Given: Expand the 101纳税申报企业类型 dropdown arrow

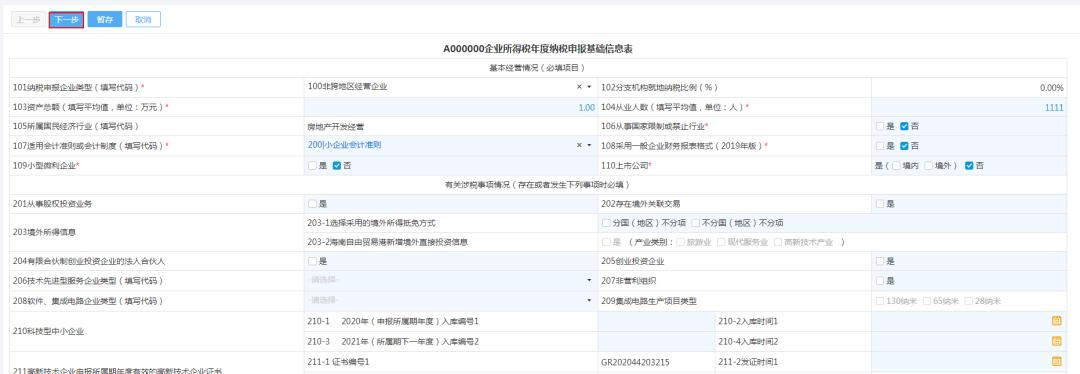Looking at the screenshot, I should (590, 87).
